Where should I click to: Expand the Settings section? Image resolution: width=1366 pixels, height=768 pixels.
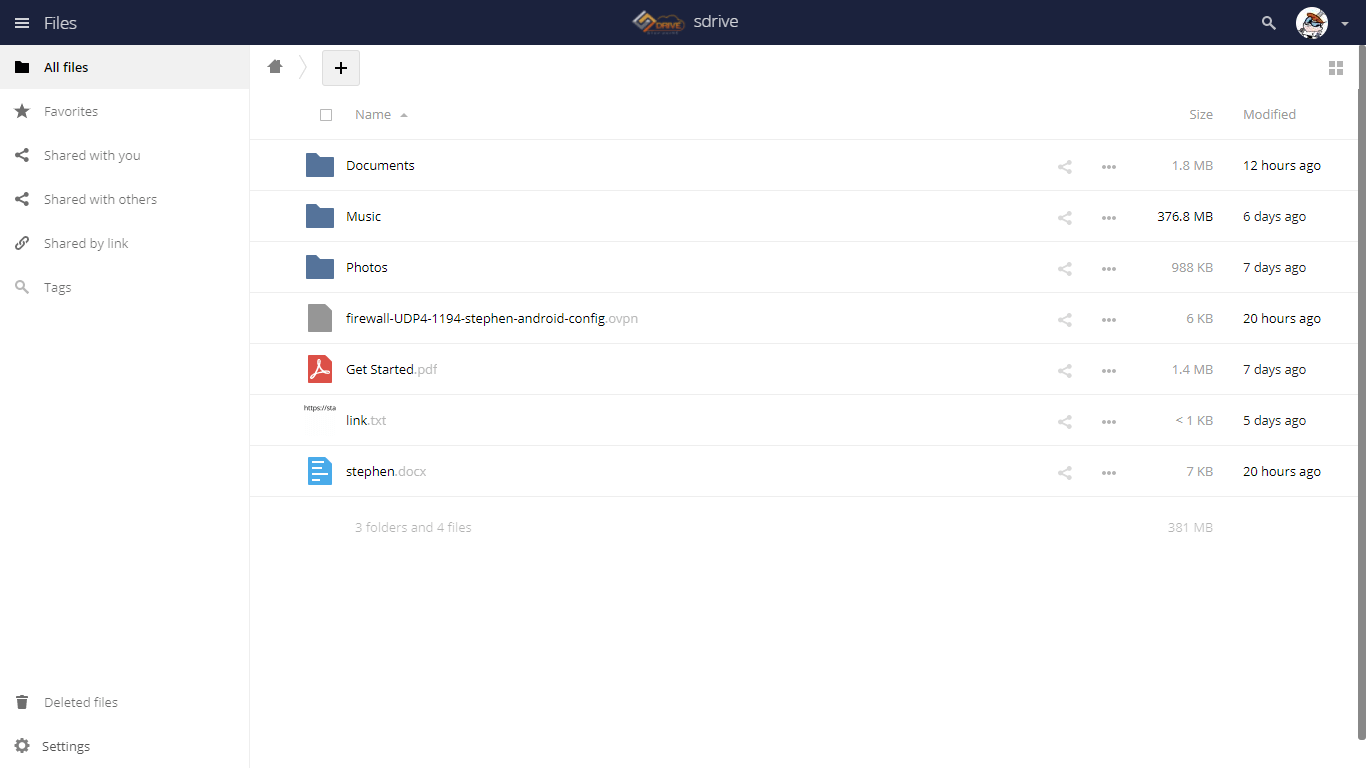click(x=66, y=746)
